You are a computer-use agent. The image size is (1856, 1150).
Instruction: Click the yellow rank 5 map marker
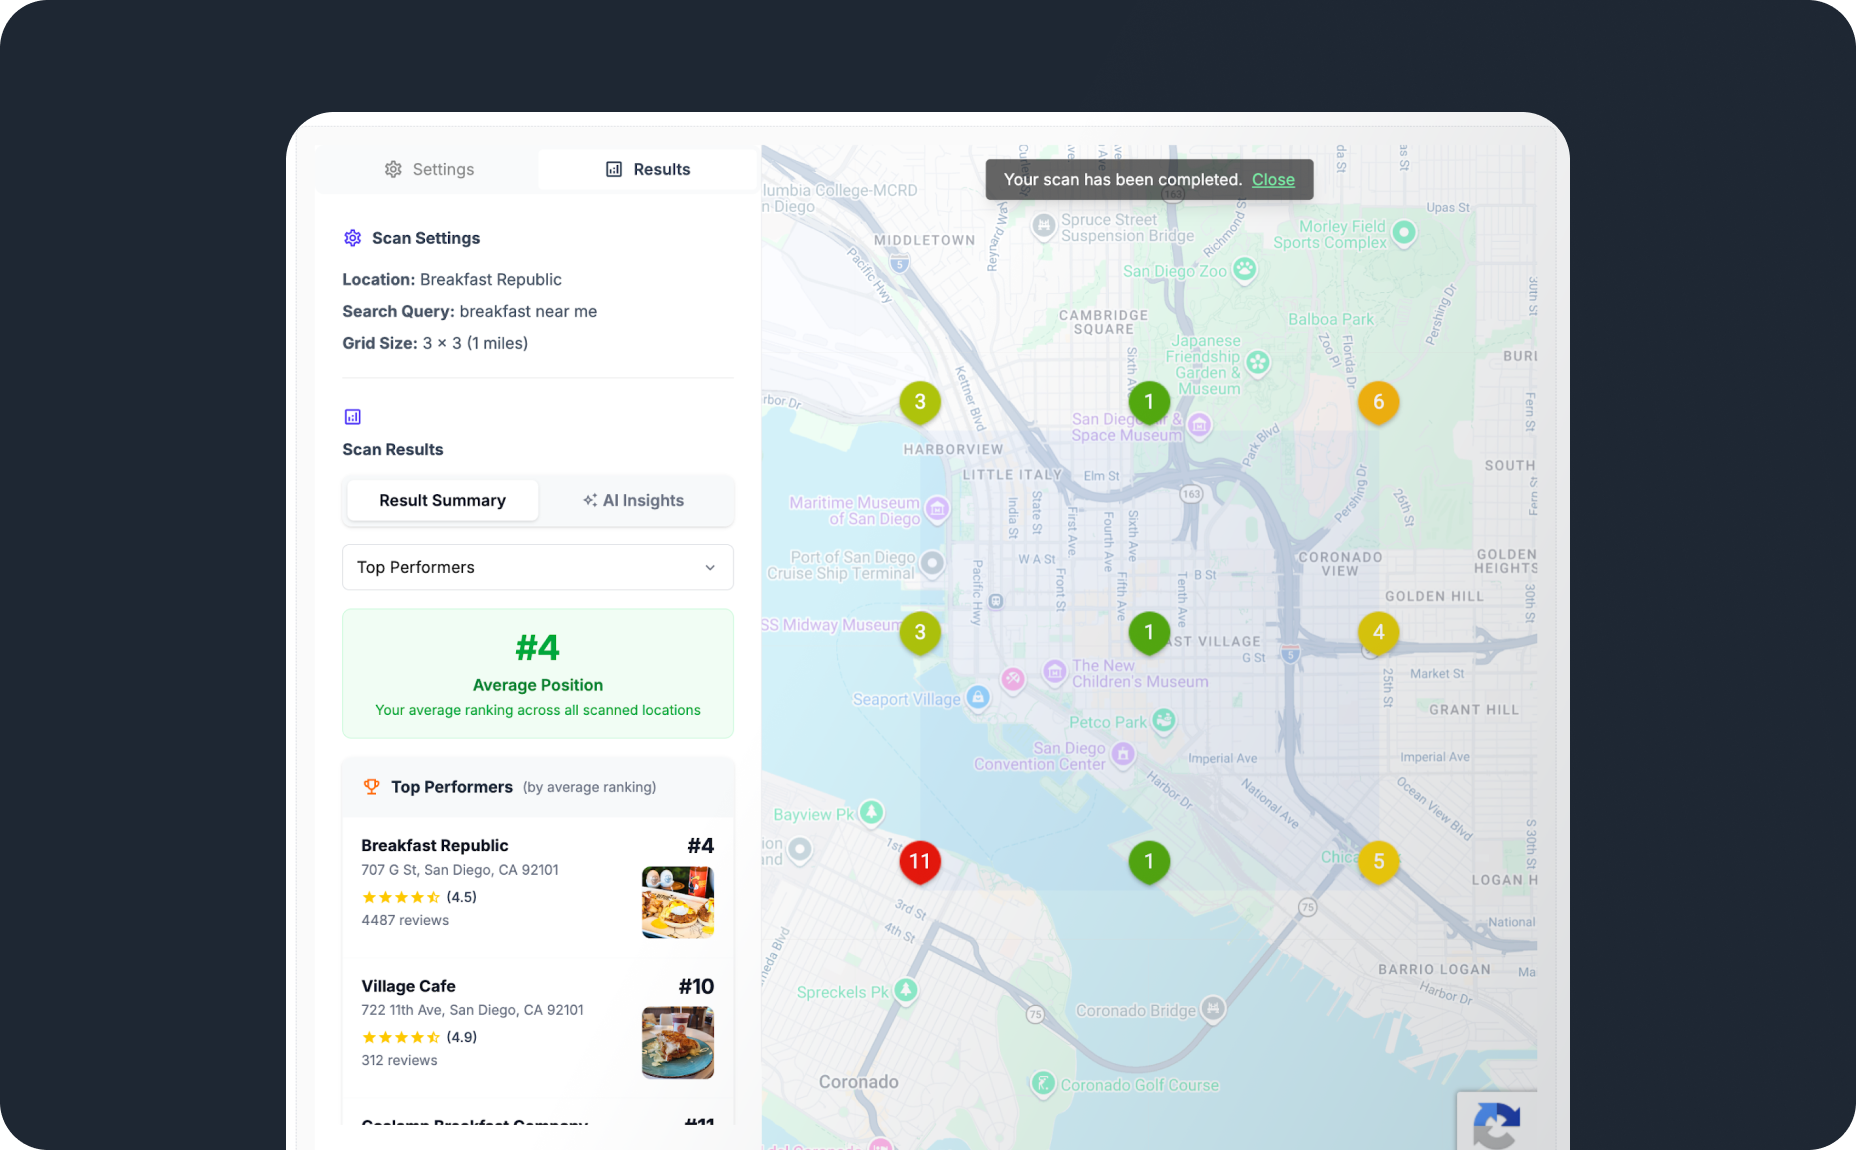1378,861
